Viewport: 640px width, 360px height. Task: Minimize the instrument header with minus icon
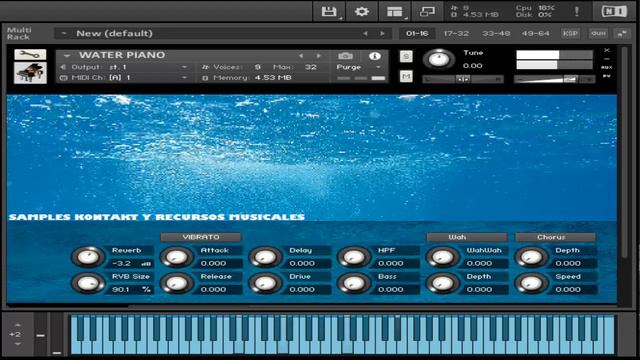607,59
